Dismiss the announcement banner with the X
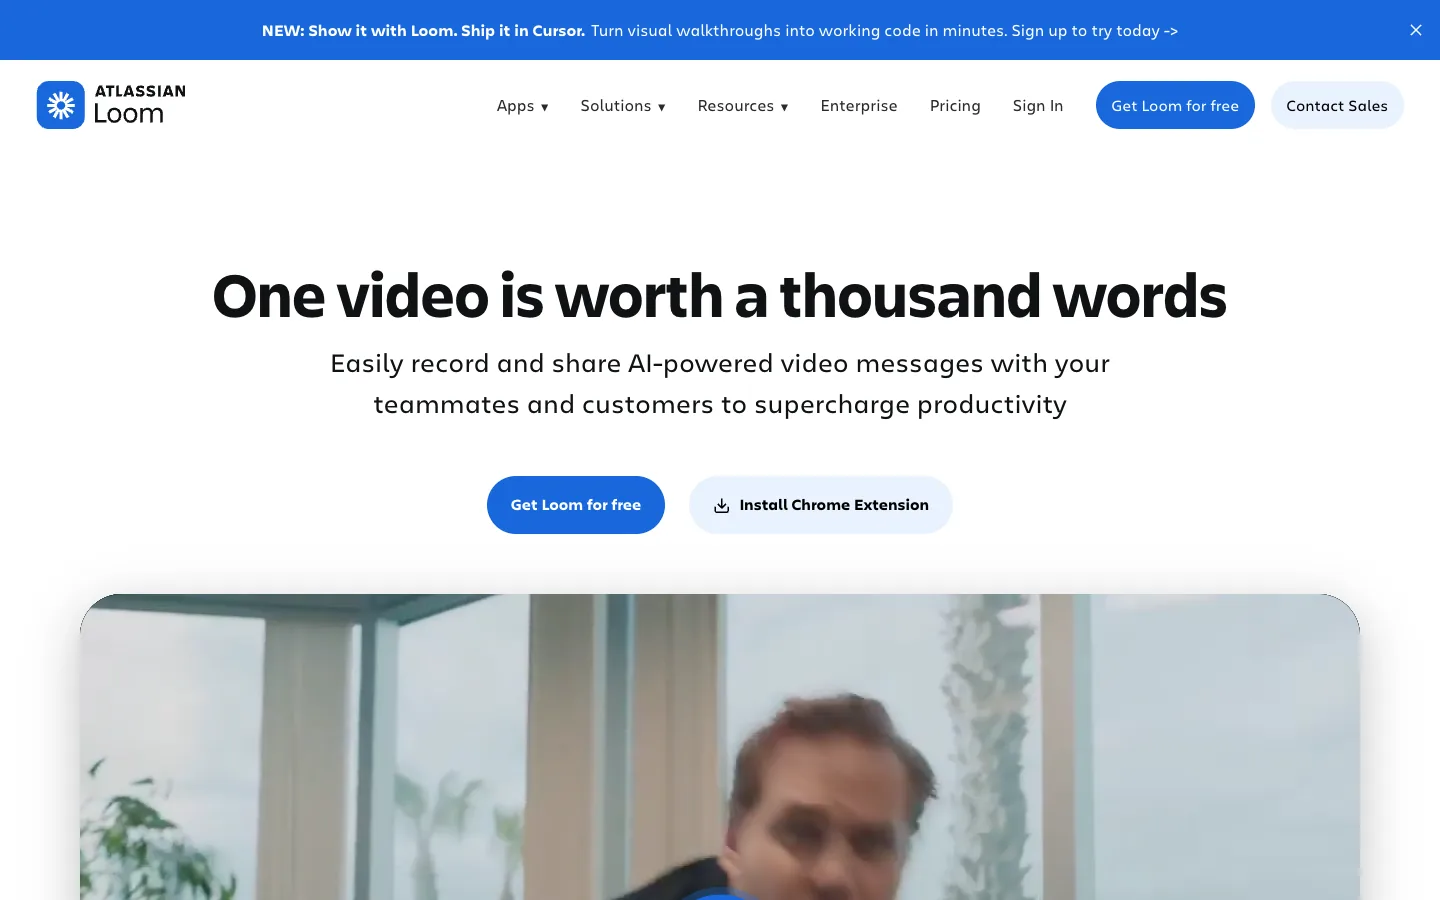The height and width of the screenshot is (900, 1440). pyautogui.click(x=1416, y=30)
